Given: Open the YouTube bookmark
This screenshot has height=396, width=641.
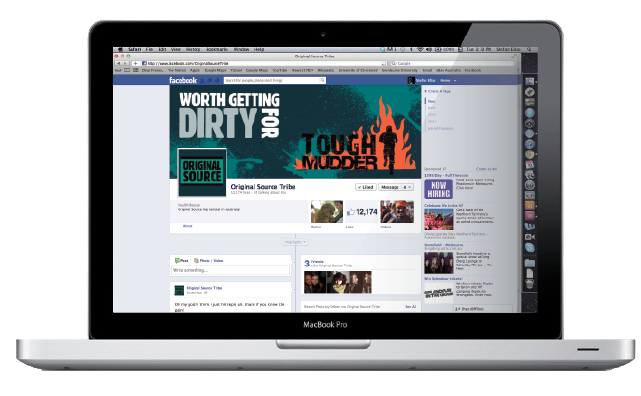Looking at the screenshot, I should [280, 70].
